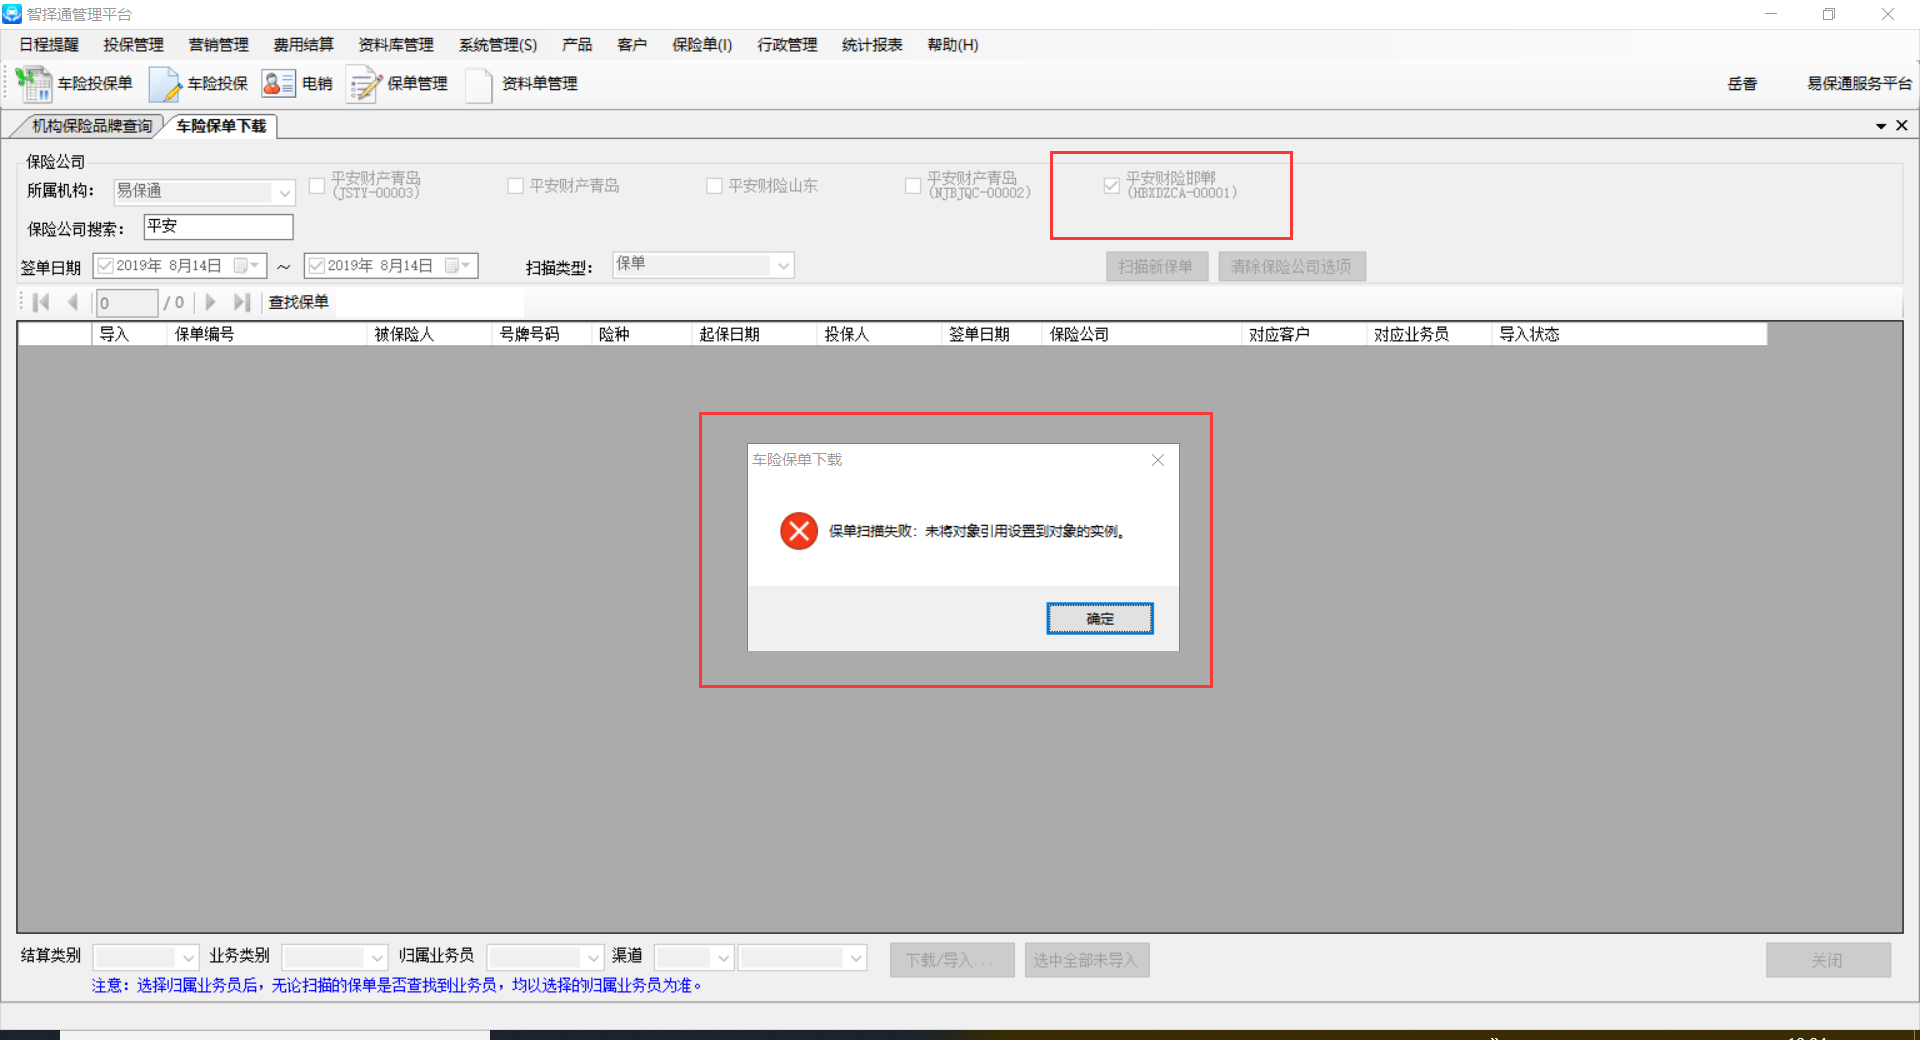This screenshot has height=1040, width=1920.
Task: Jump to last page of records
Action: tap(241, 302)
